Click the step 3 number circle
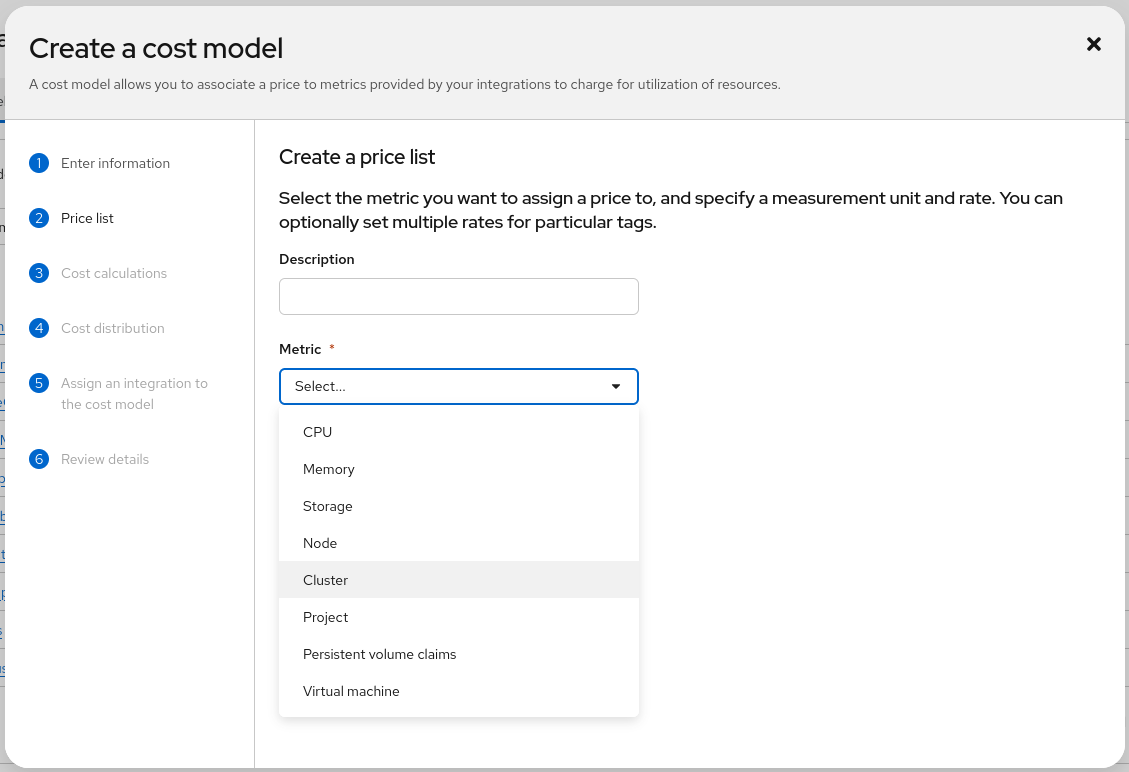This screenshot has height=772, width=1129. coord(39,273)
